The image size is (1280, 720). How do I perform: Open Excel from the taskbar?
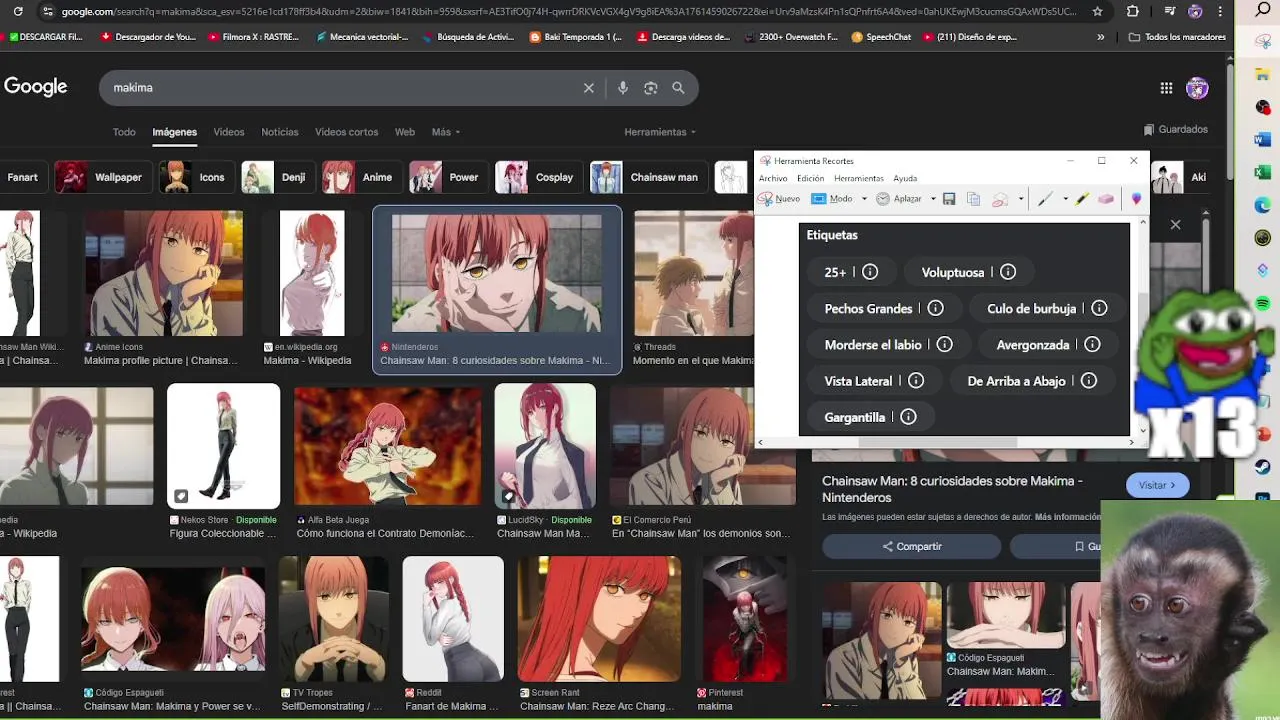[1263, 173]
